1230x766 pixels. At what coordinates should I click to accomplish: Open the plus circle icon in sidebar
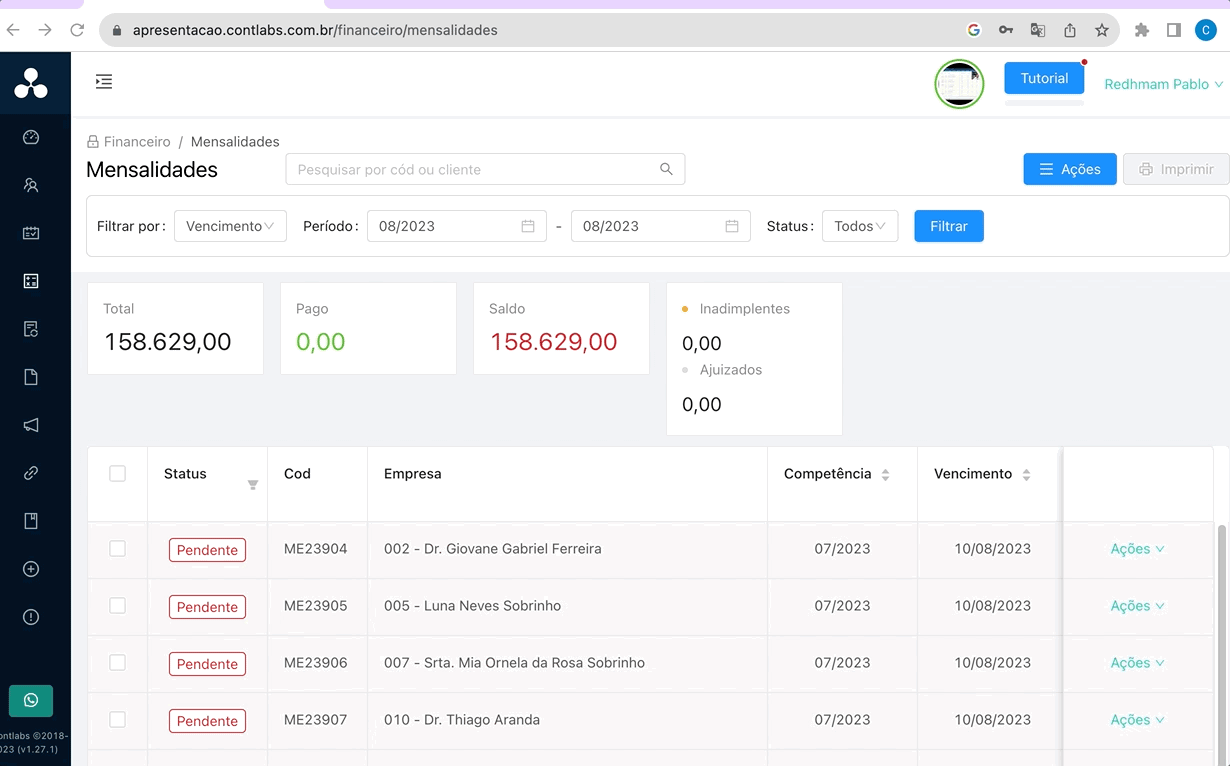click(x=31, y=569)
